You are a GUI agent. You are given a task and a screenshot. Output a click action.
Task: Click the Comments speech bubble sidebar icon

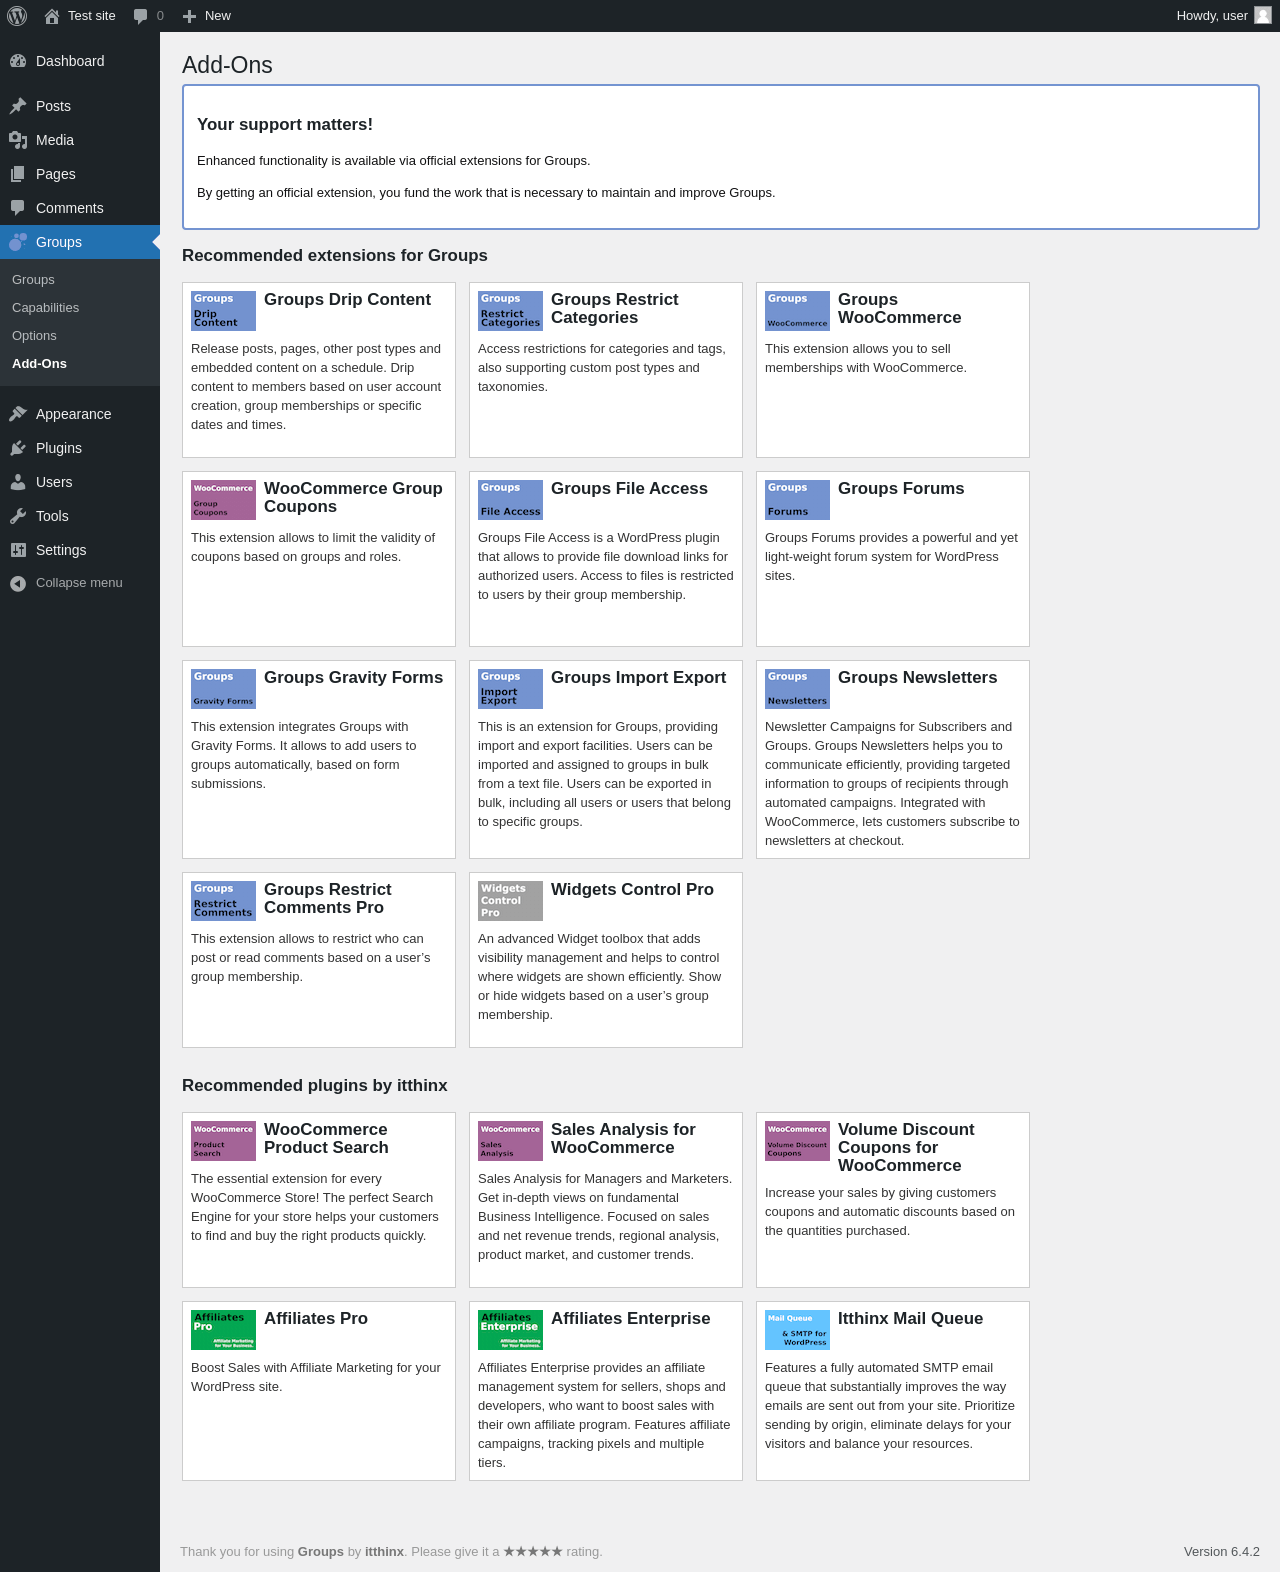coord(18,208)
